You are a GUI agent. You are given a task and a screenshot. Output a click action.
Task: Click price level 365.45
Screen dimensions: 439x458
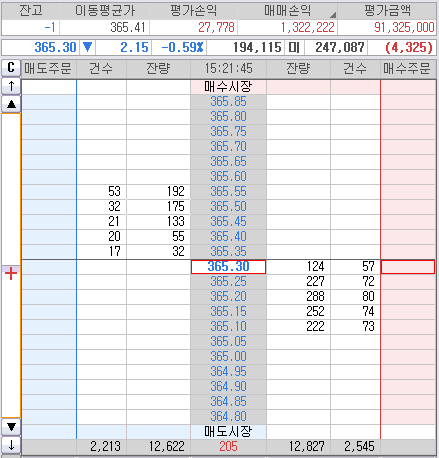tap(228, 222)
